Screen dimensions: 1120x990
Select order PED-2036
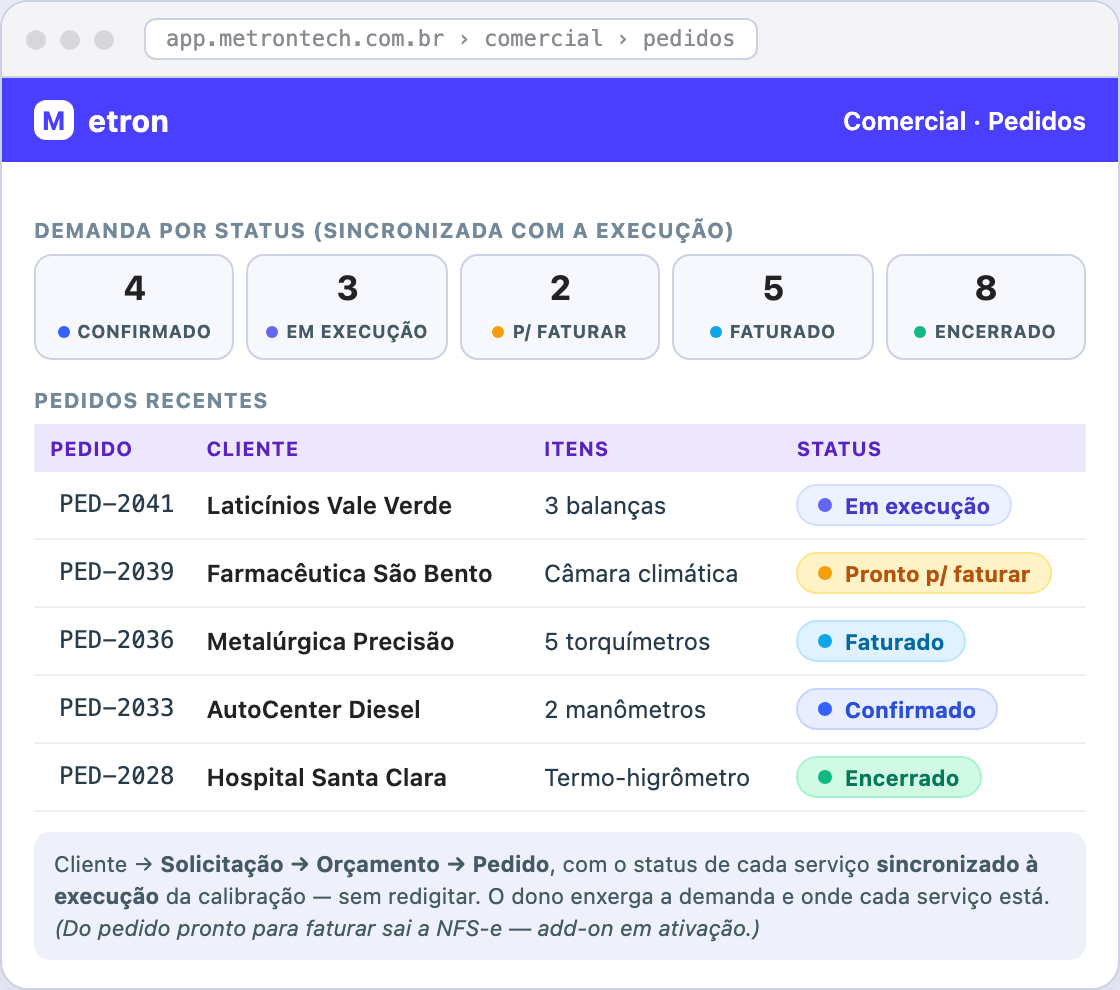click(x=116, y=640)
